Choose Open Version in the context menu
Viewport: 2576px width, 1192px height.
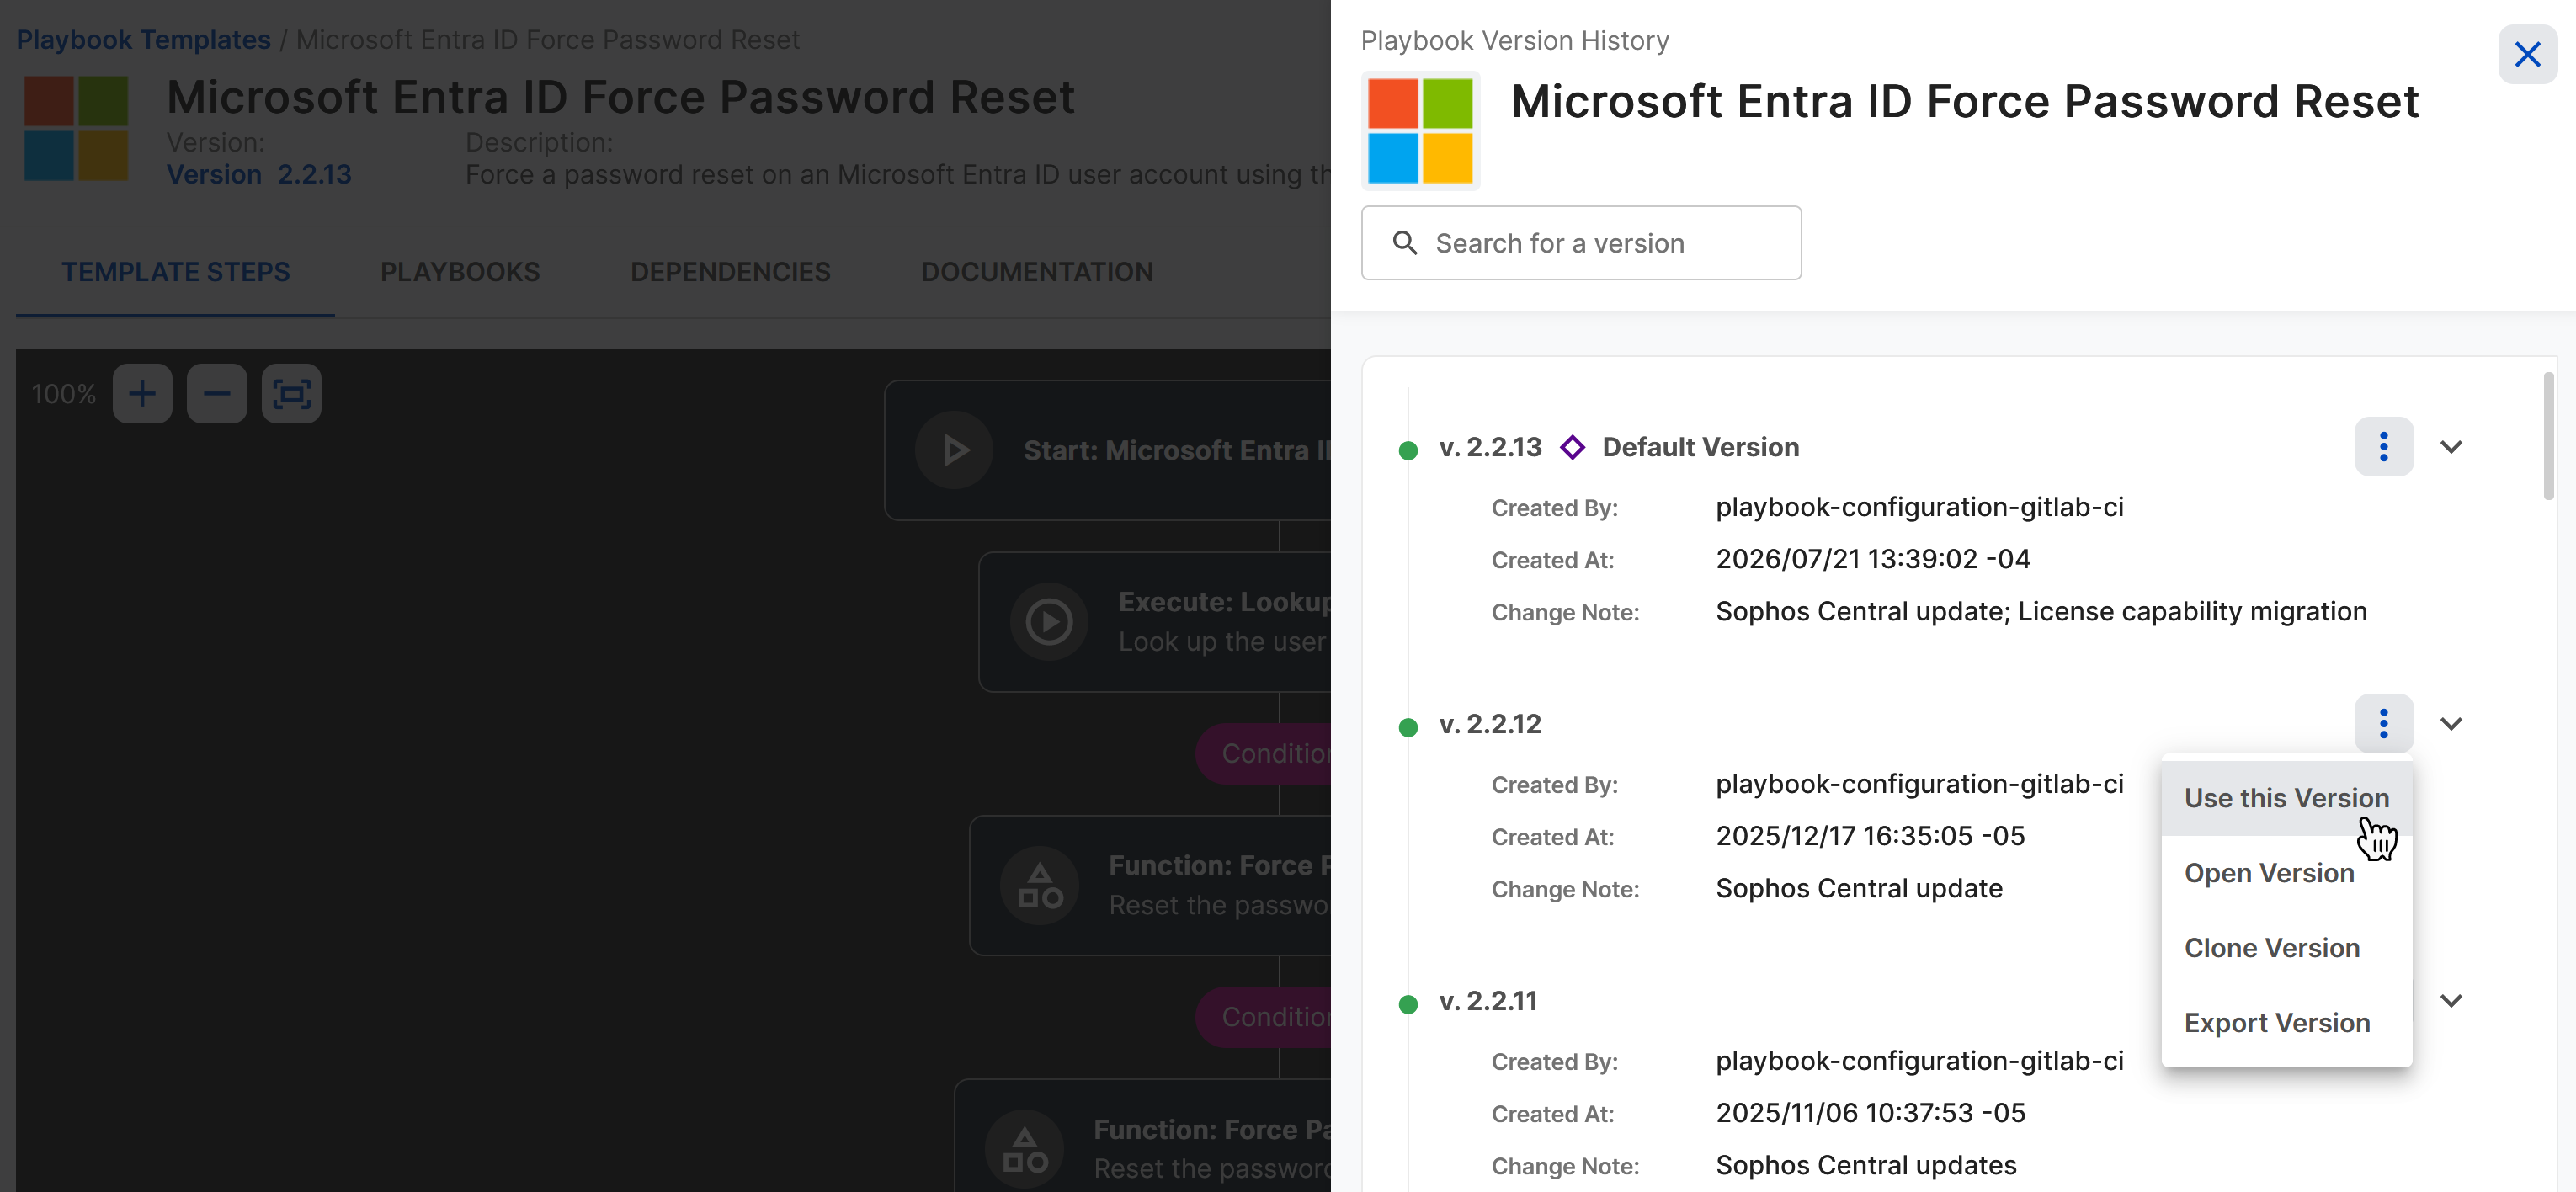click(2286, 873)
